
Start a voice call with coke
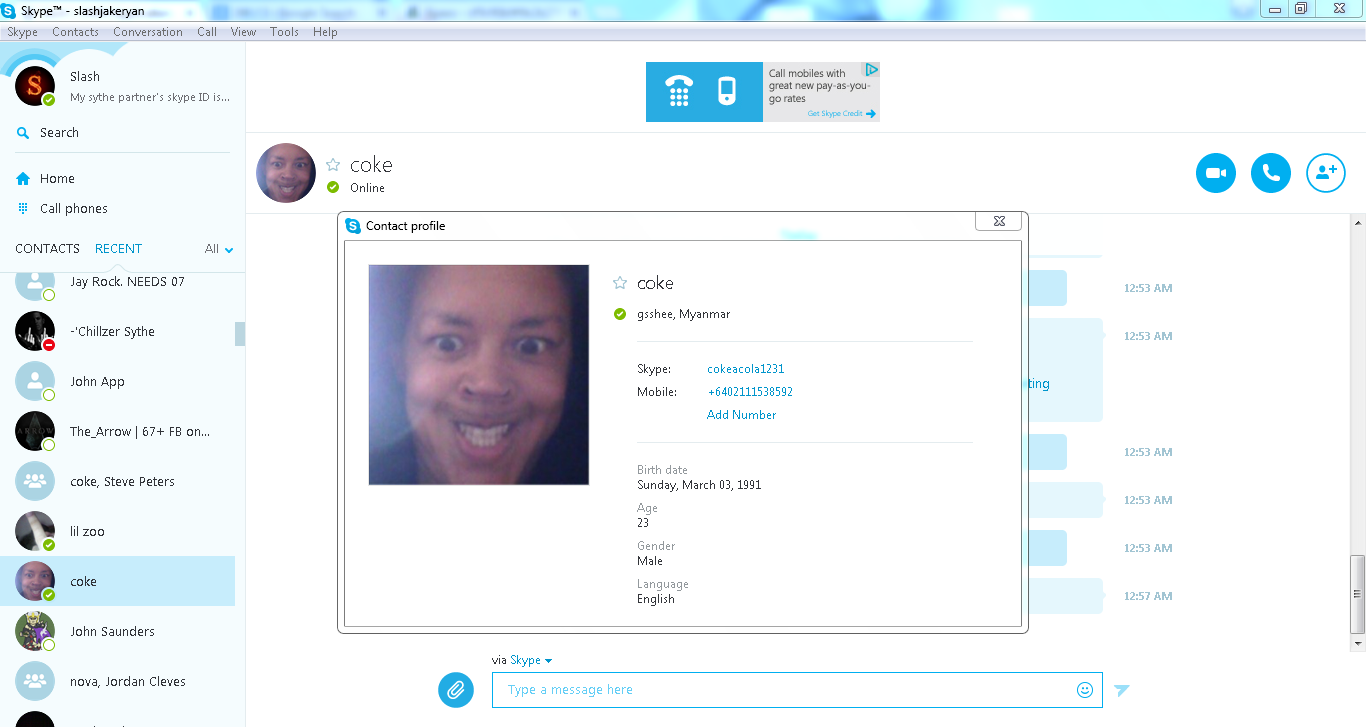(x=1271, y=173)
